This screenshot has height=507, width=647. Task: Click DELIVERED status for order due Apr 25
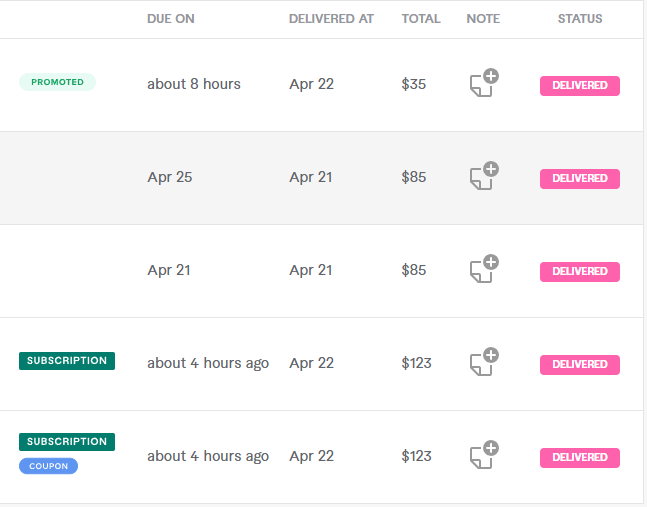580,179
